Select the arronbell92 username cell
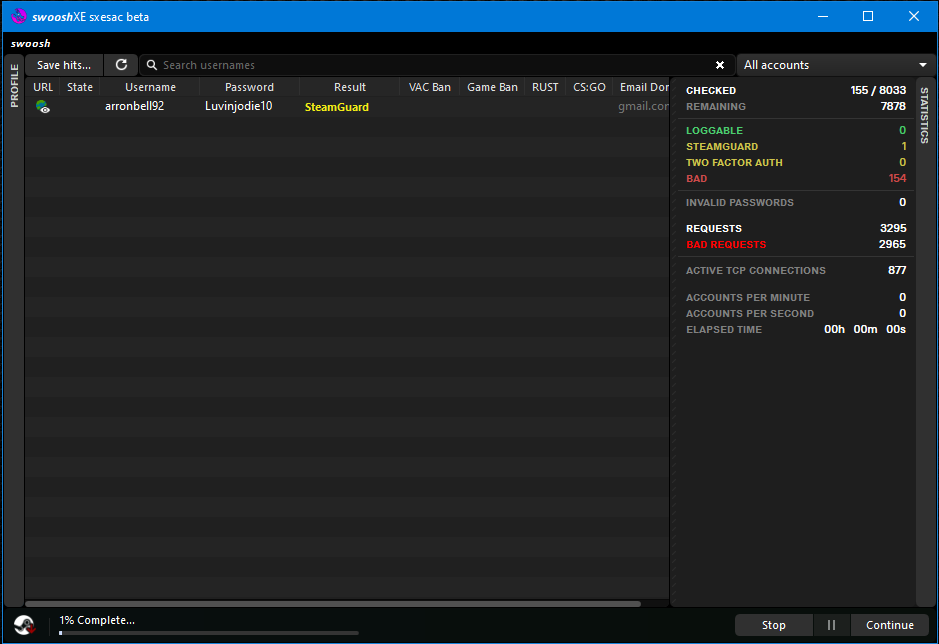The height and width of the screenshot is (644, 939). (134, 106)
